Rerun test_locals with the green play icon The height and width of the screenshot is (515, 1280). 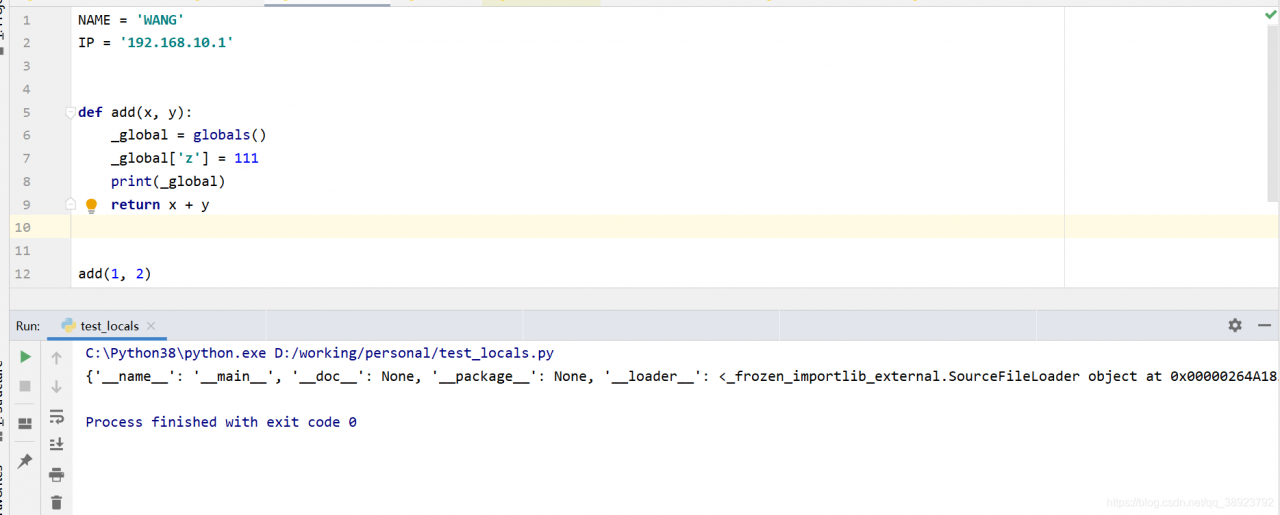pyautogui.click(x=26, y=356)
